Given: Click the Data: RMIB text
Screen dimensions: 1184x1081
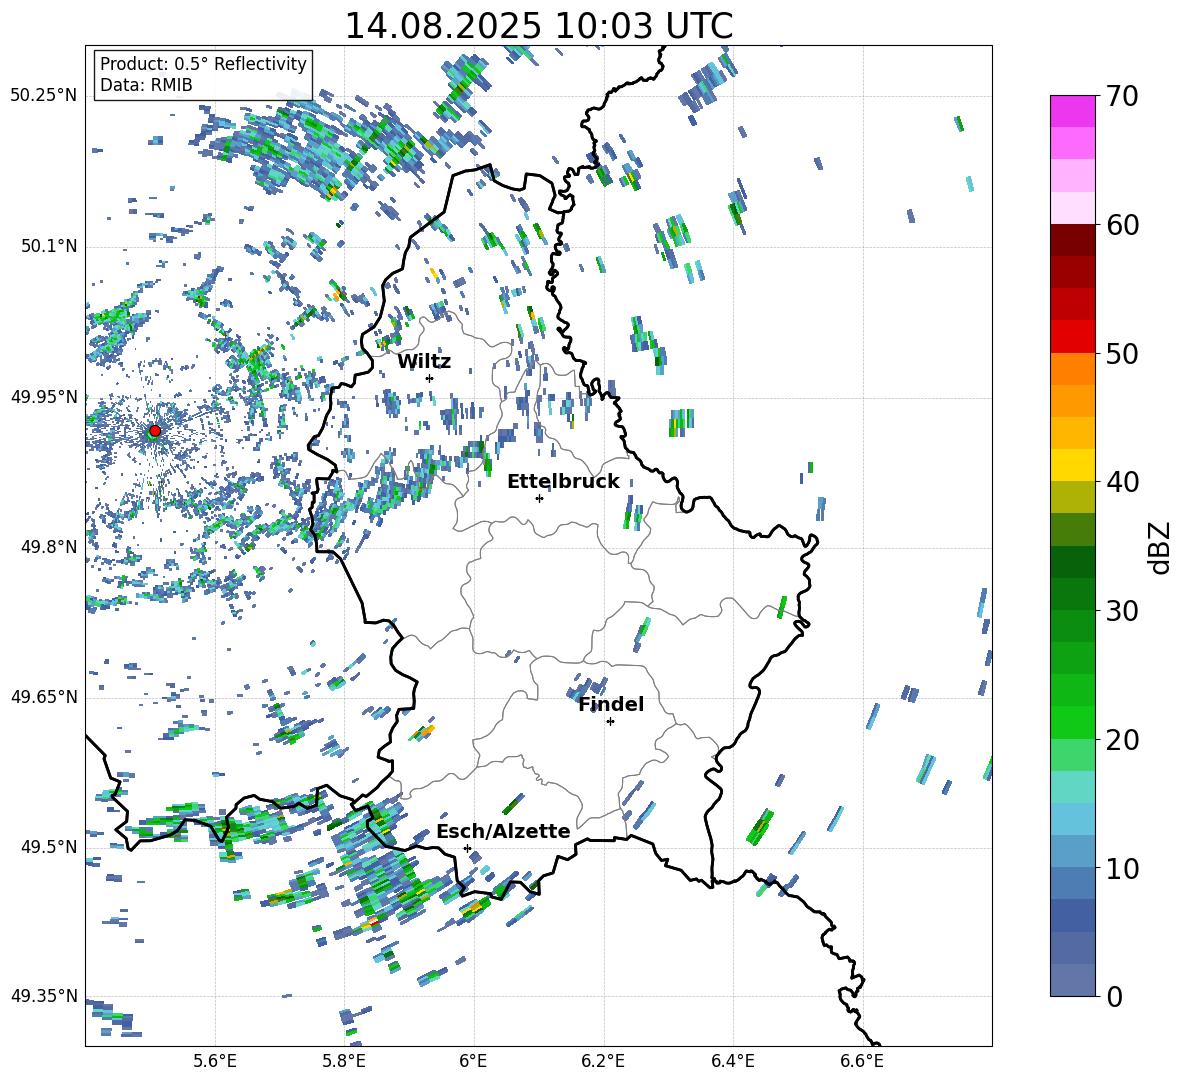Looking at the screenshot, I should pos(146,85).
